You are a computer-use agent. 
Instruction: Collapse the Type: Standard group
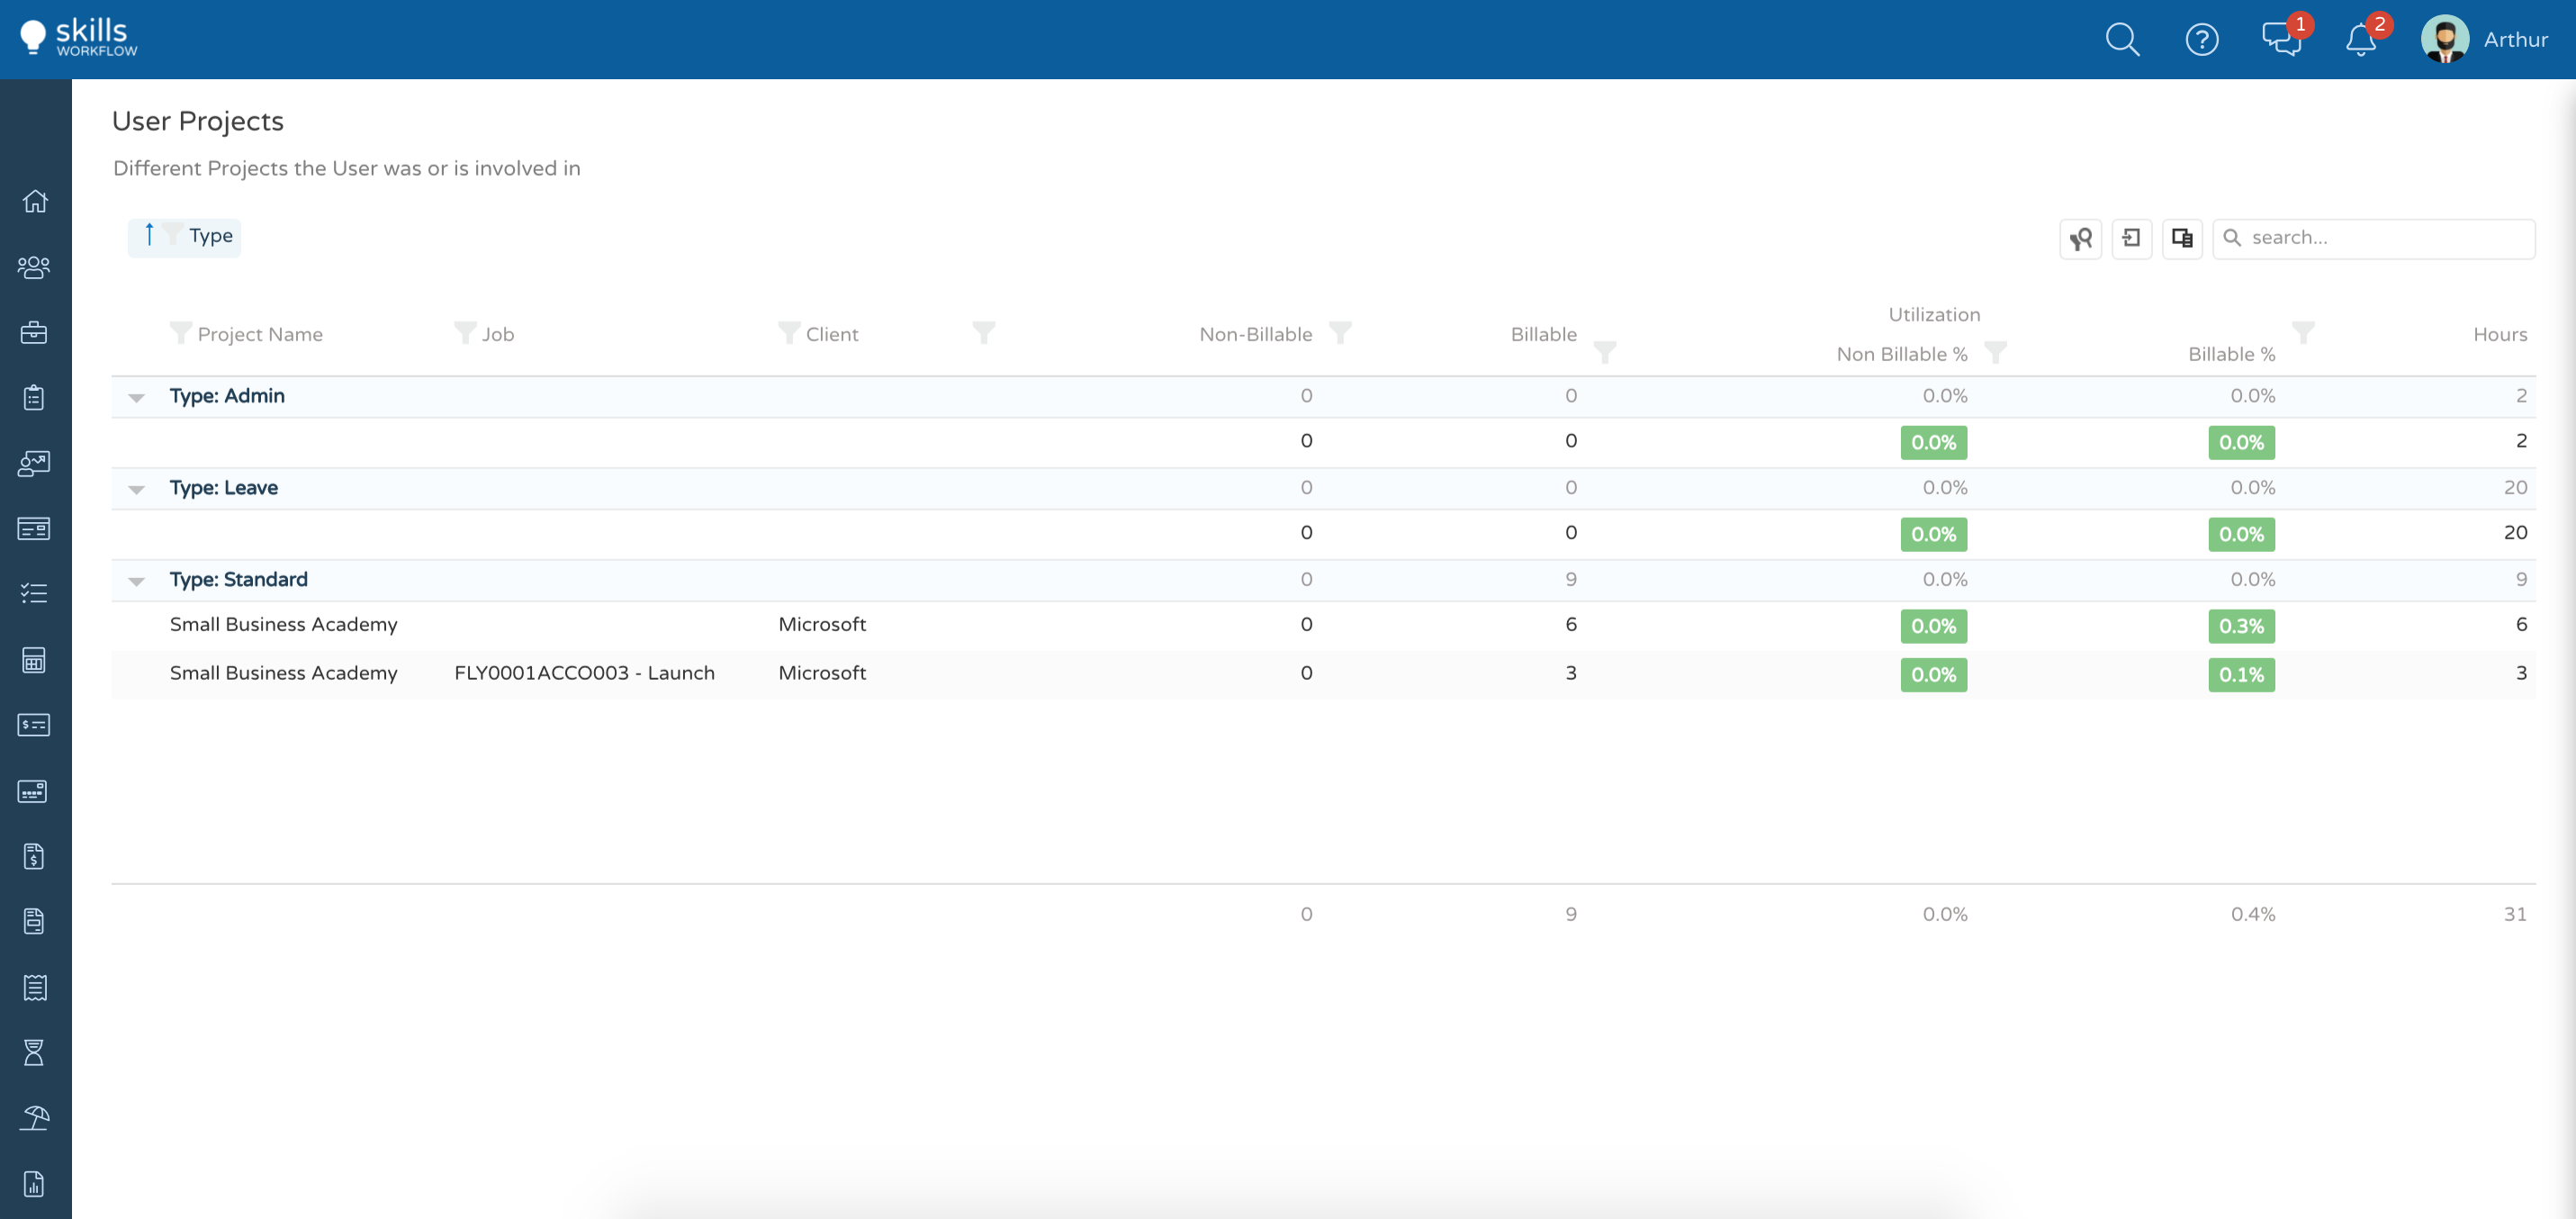pyautogui.click(x=137, y=581)
